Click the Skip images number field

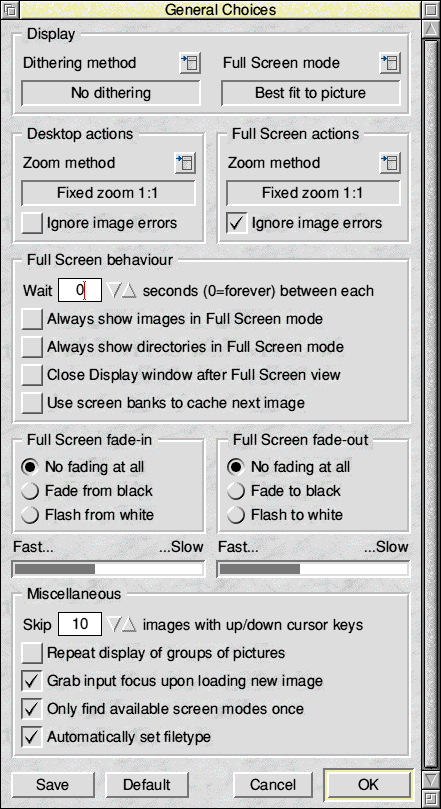80,625
